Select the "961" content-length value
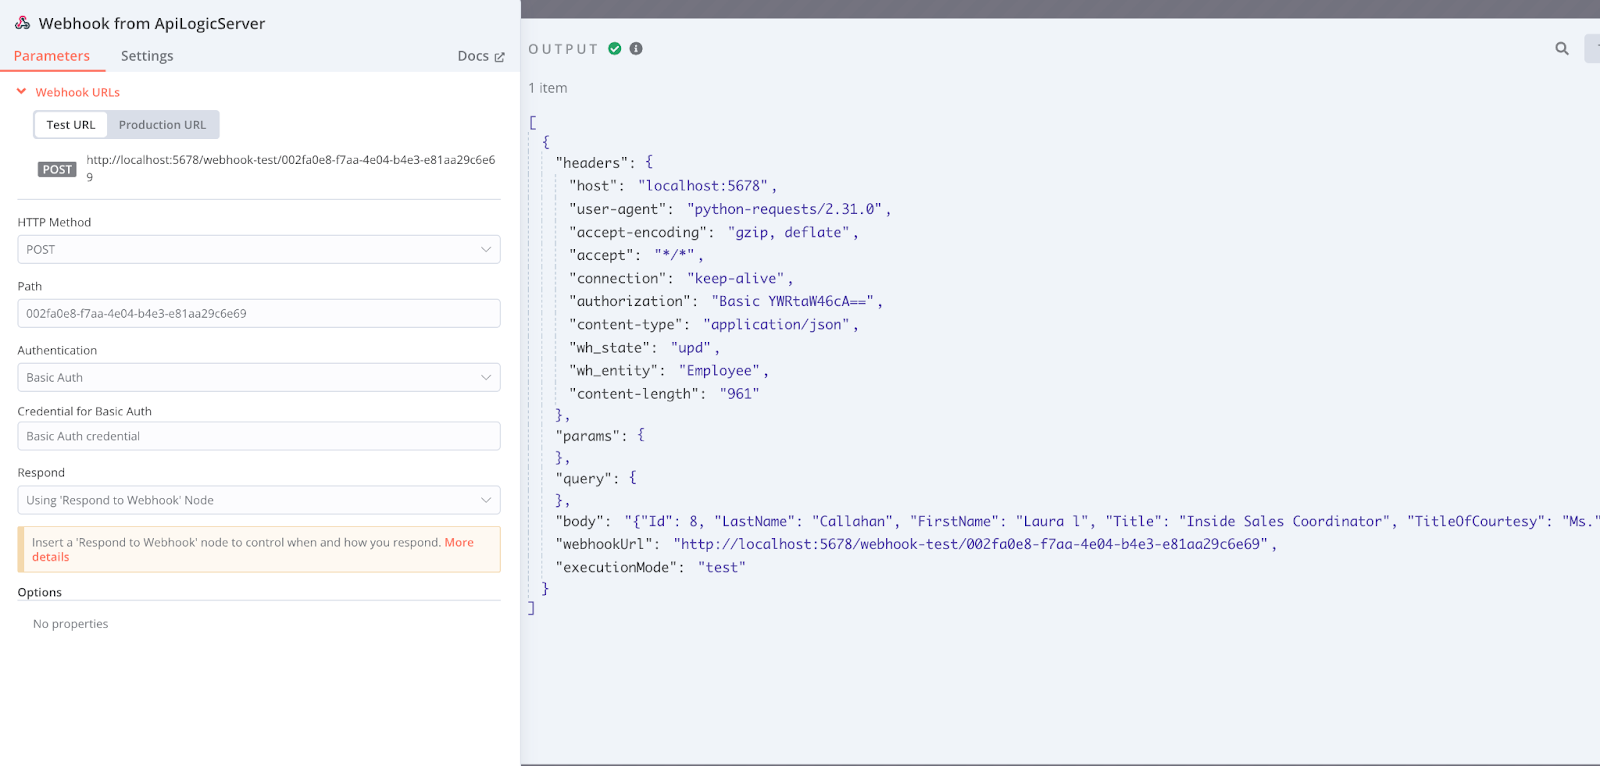Viewport: 1600px width, 766px height. [739, 393]
